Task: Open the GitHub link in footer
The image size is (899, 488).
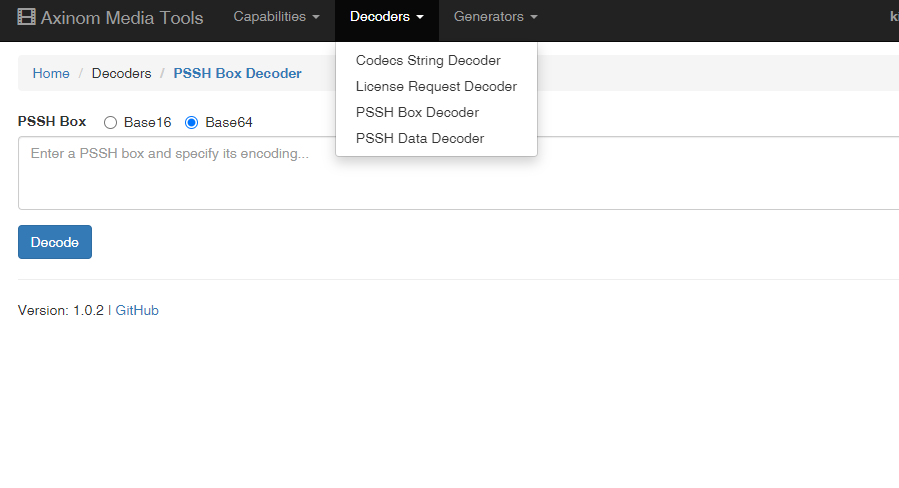Action: point(137,311)
